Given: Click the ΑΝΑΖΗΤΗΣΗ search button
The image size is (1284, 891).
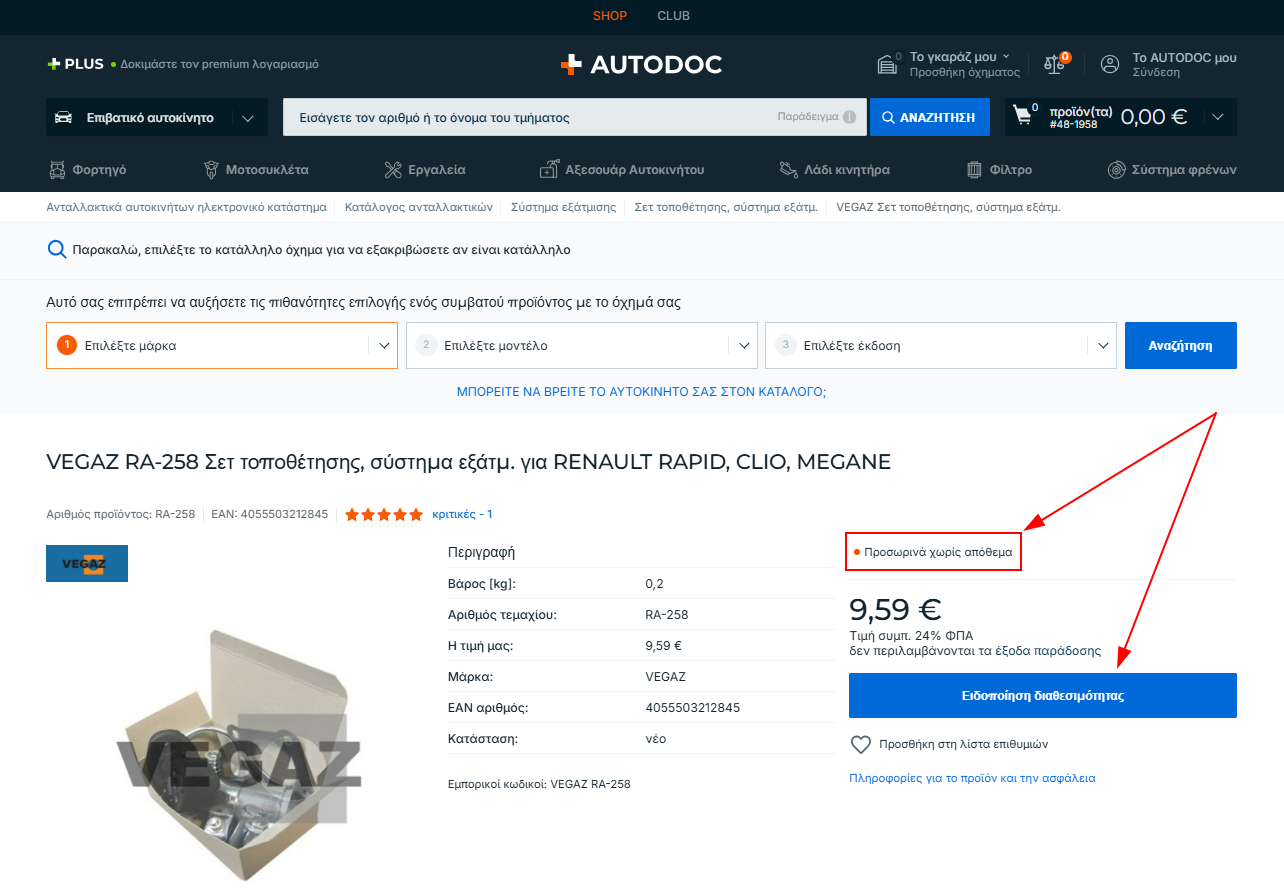Looking at the screenshot, I should (930, 117).
